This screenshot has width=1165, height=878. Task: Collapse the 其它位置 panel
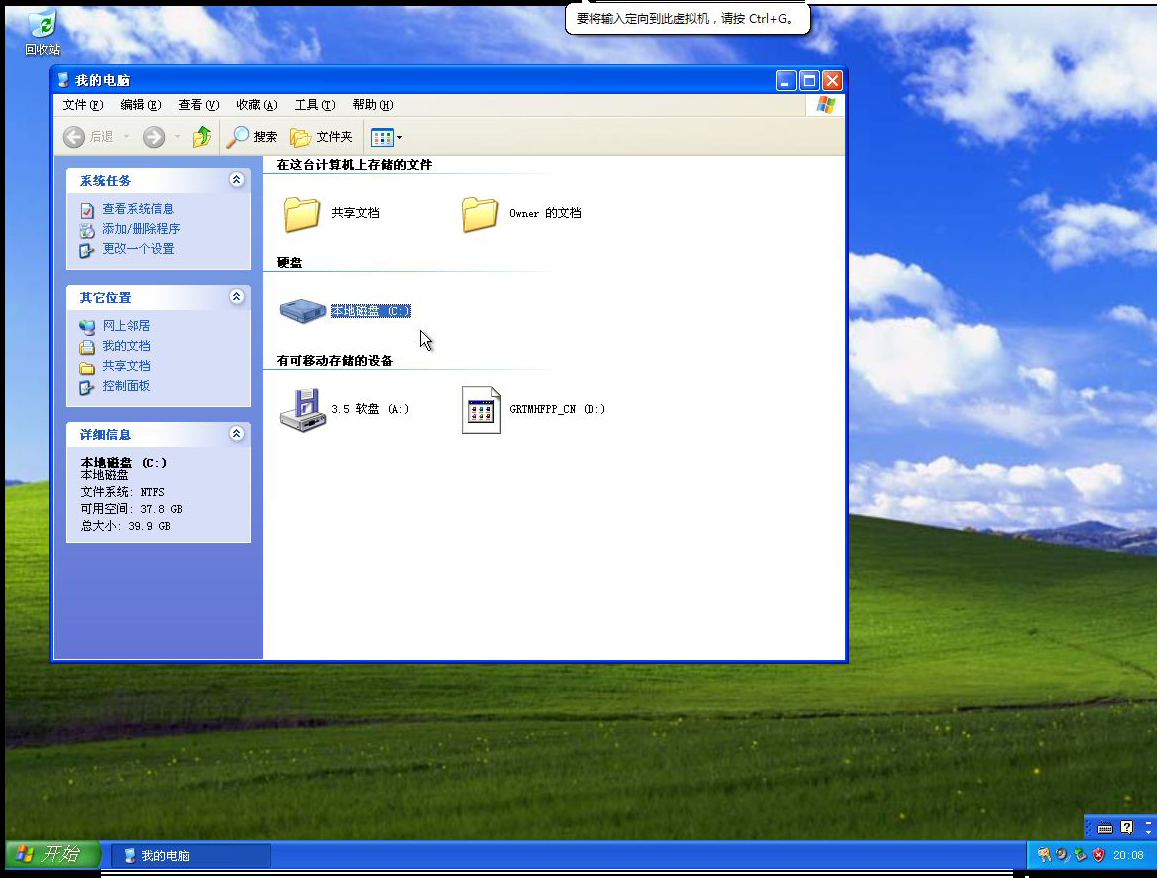pos(237,297)
